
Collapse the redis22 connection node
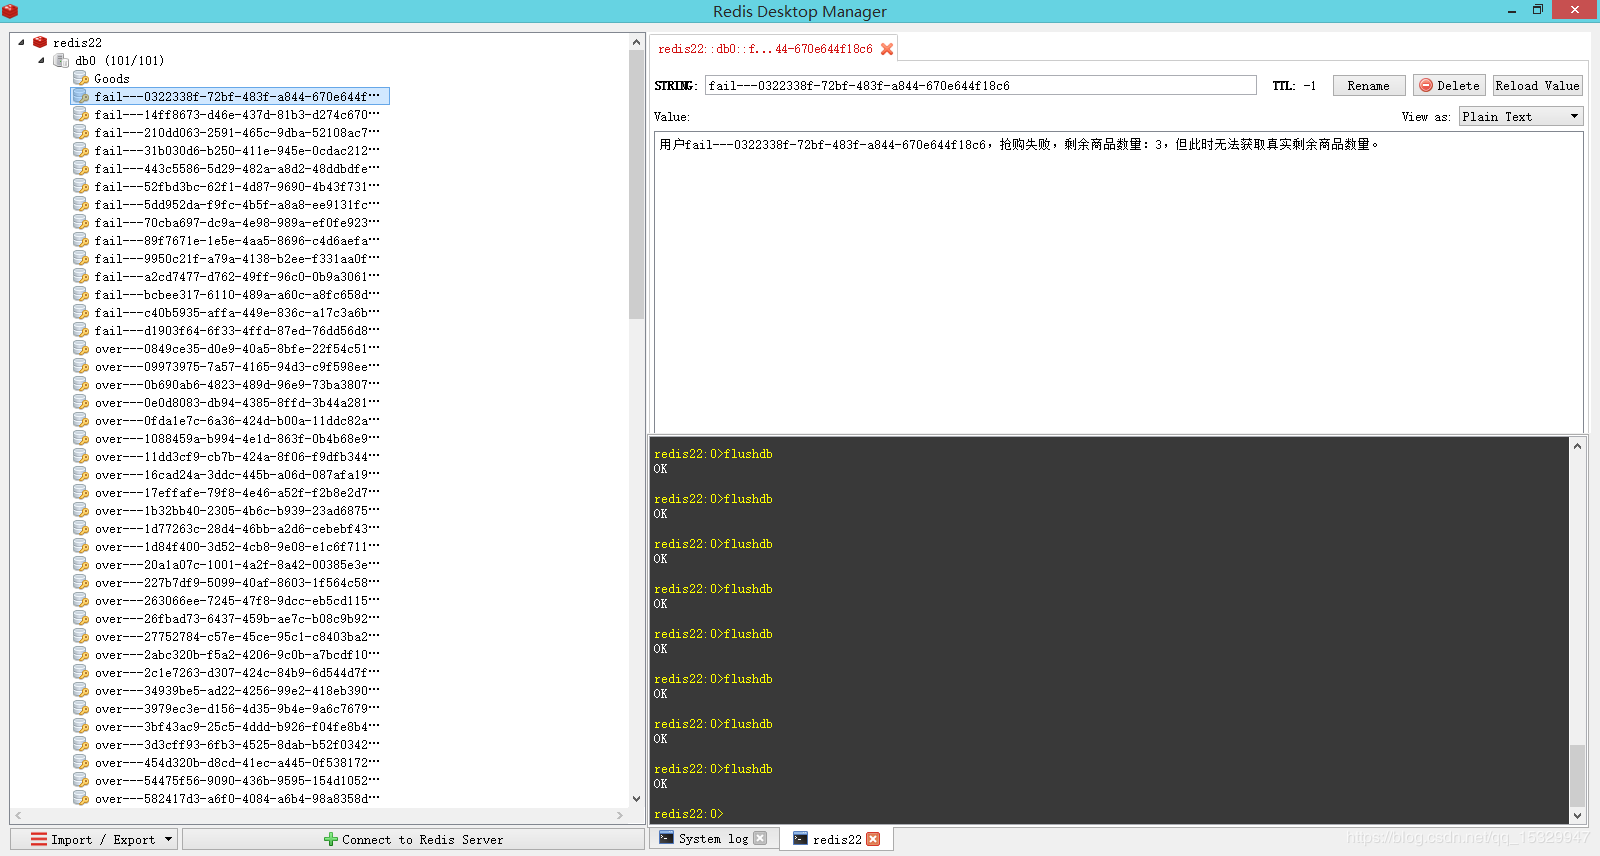[x=21, y=42]
